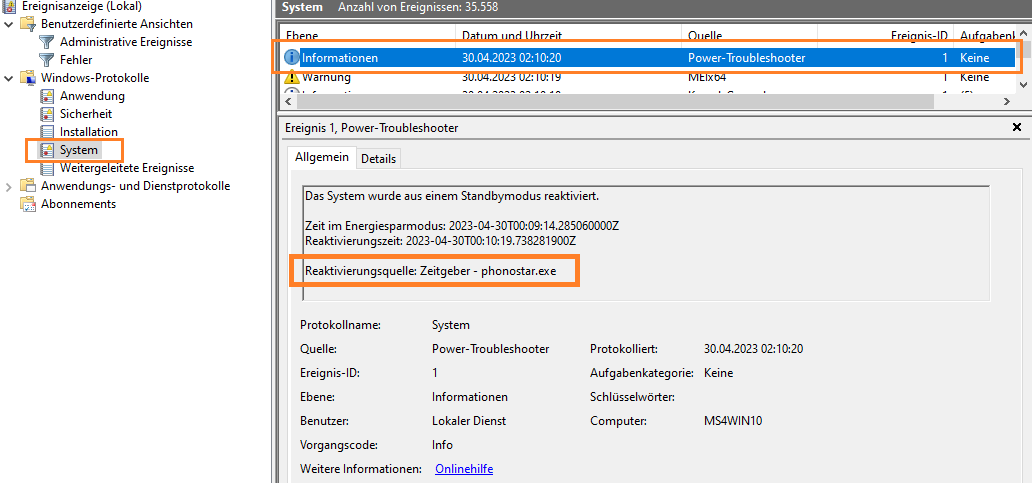Click the Ereignisanzeige (Lokal) root icon
Screen dimensions: 1032x483
click(9, 6)
